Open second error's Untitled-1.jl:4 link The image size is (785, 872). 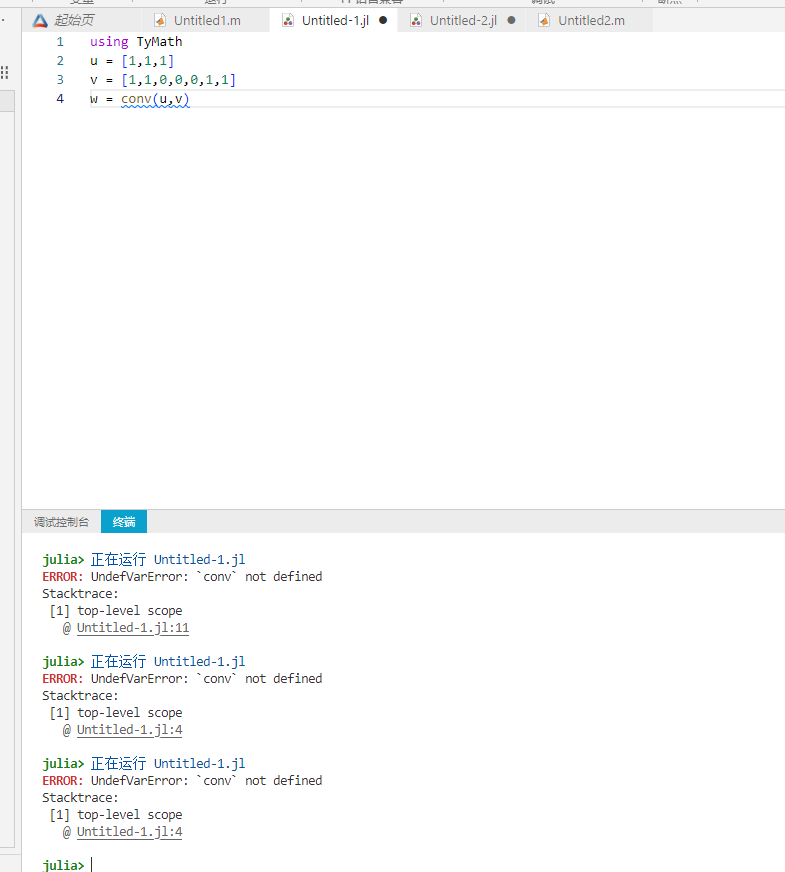coord(130,730)
